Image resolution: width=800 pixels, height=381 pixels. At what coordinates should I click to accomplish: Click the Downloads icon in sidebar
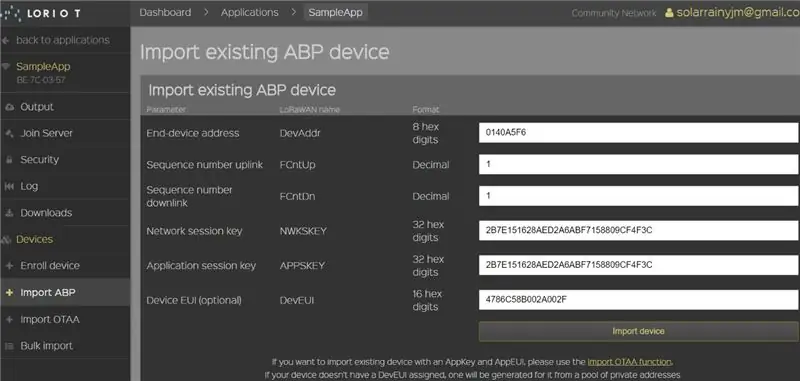click(x=9, y=213)
